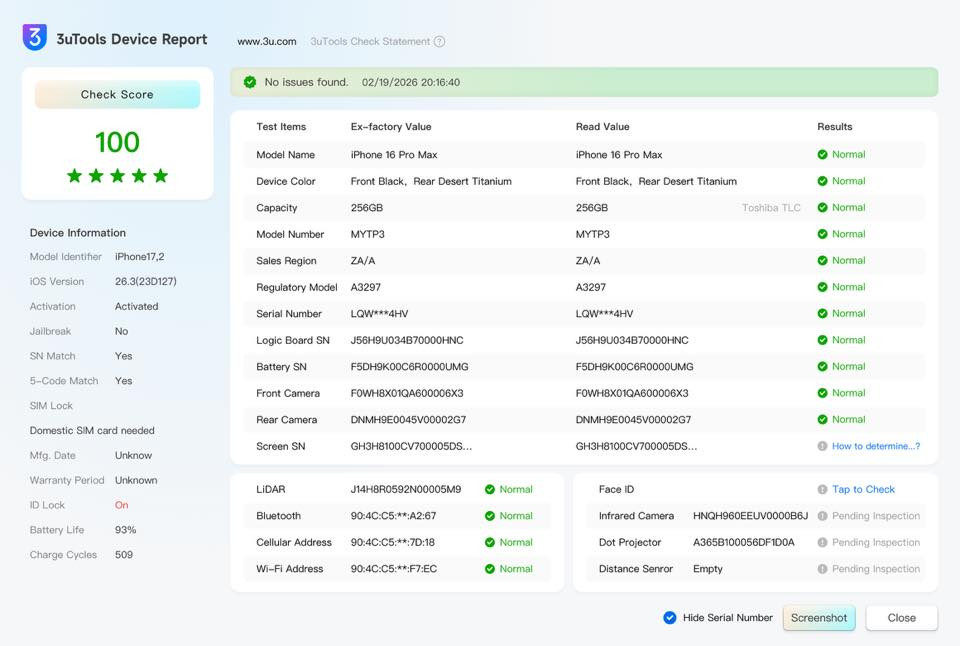Click the green checkmark beside No issues found
Viewport: 960px width, 646px height.
[x=250, y=82]
